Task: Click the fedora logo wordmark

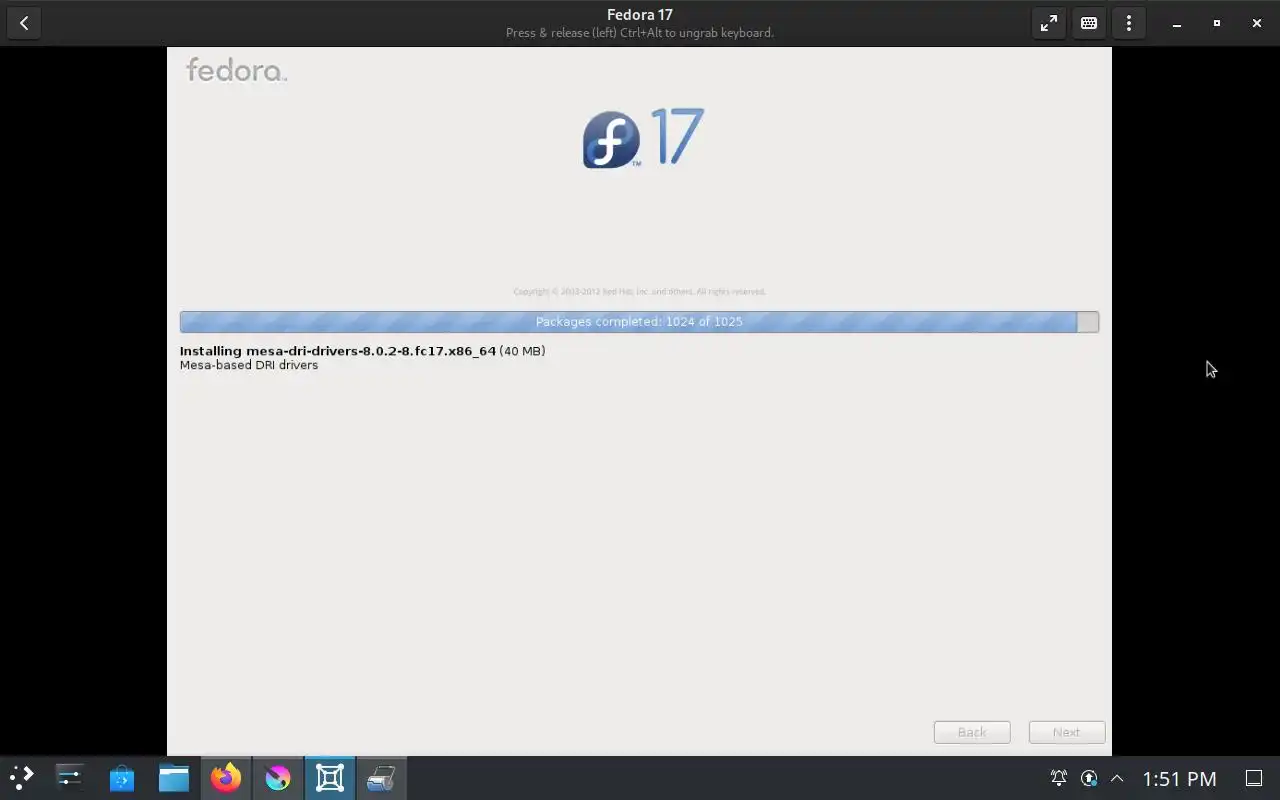Action: [237, 70]
